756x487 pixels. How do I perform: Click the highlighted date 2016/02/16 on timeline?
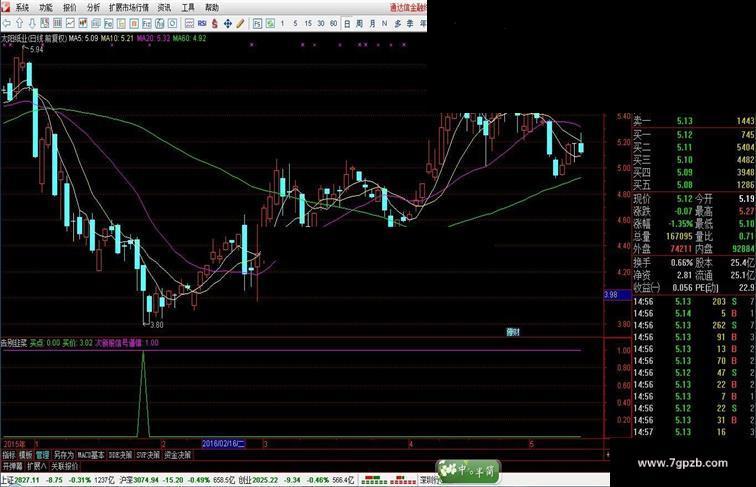(224, 444)
